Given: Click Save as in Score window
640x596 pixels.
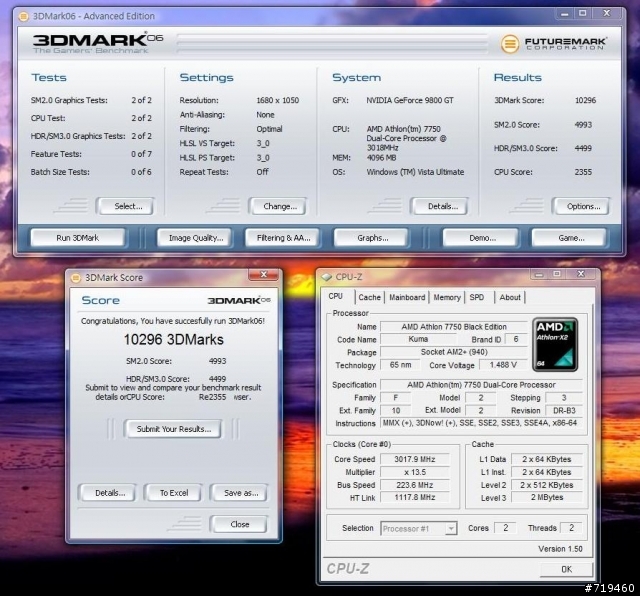Looking at the screenshot, I should (239, 493).
